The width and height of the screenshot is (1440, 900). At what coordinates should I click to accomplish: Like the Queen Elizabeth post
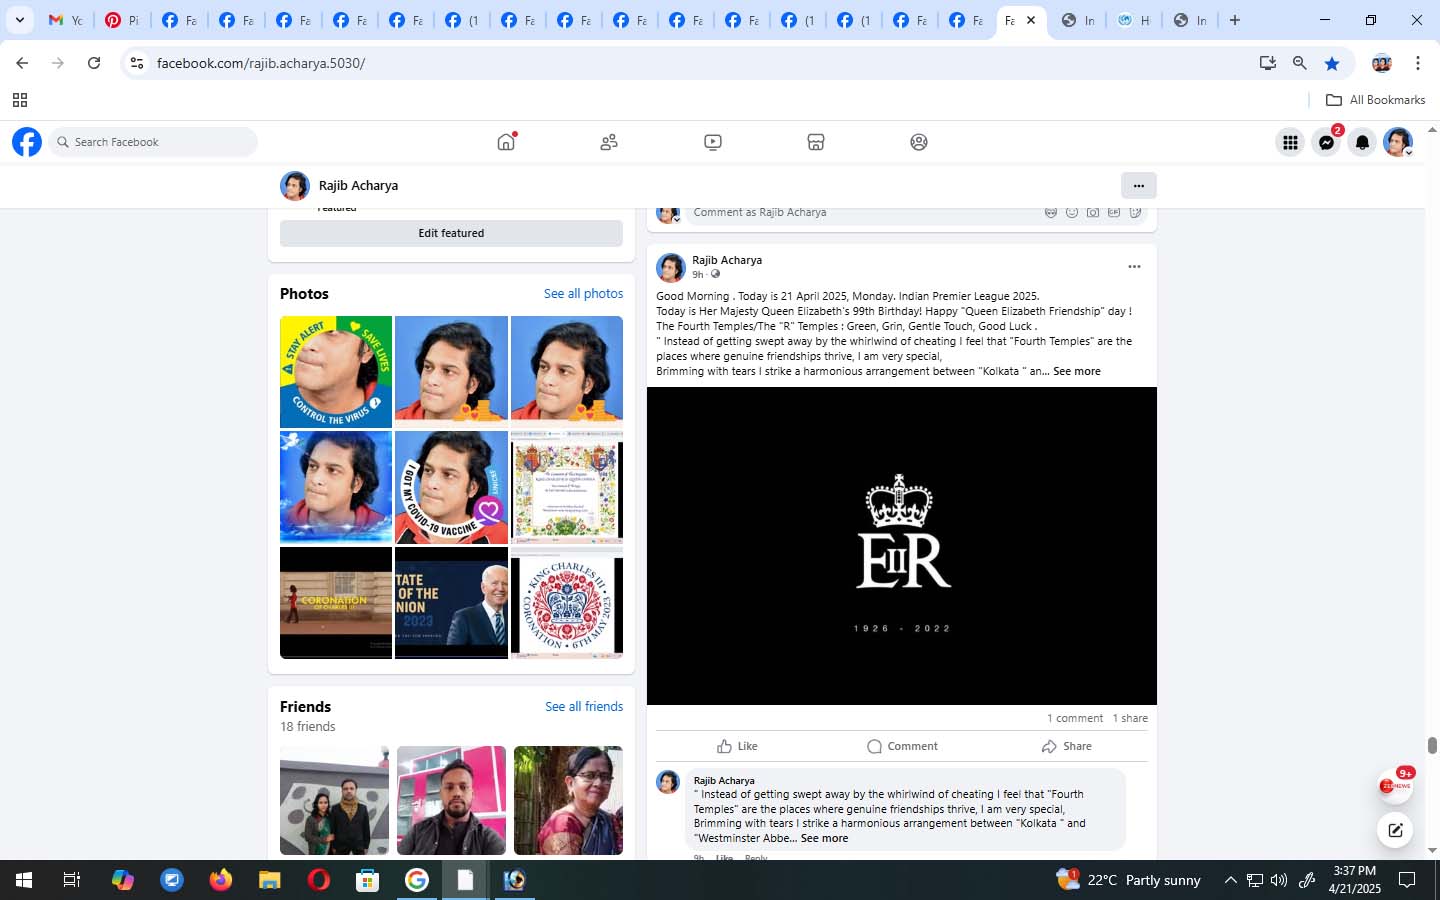[737, 746]
